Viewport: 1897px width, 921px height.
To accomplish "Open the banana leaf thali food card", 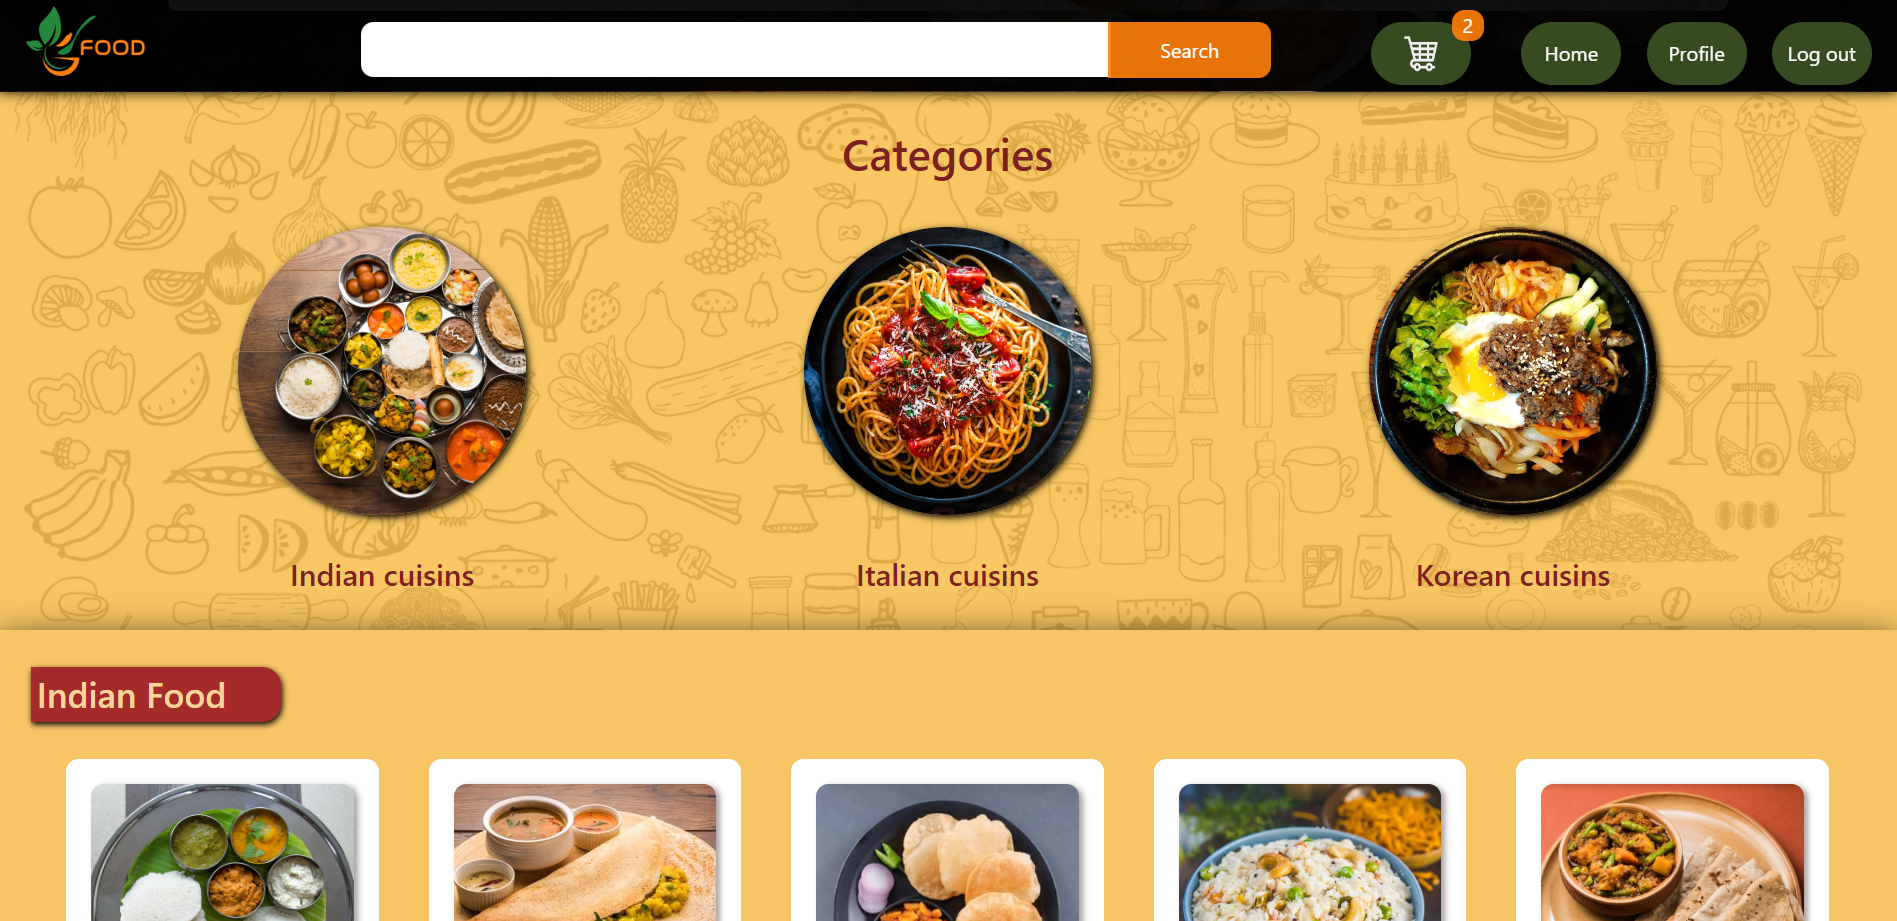I will coord(222,840).
